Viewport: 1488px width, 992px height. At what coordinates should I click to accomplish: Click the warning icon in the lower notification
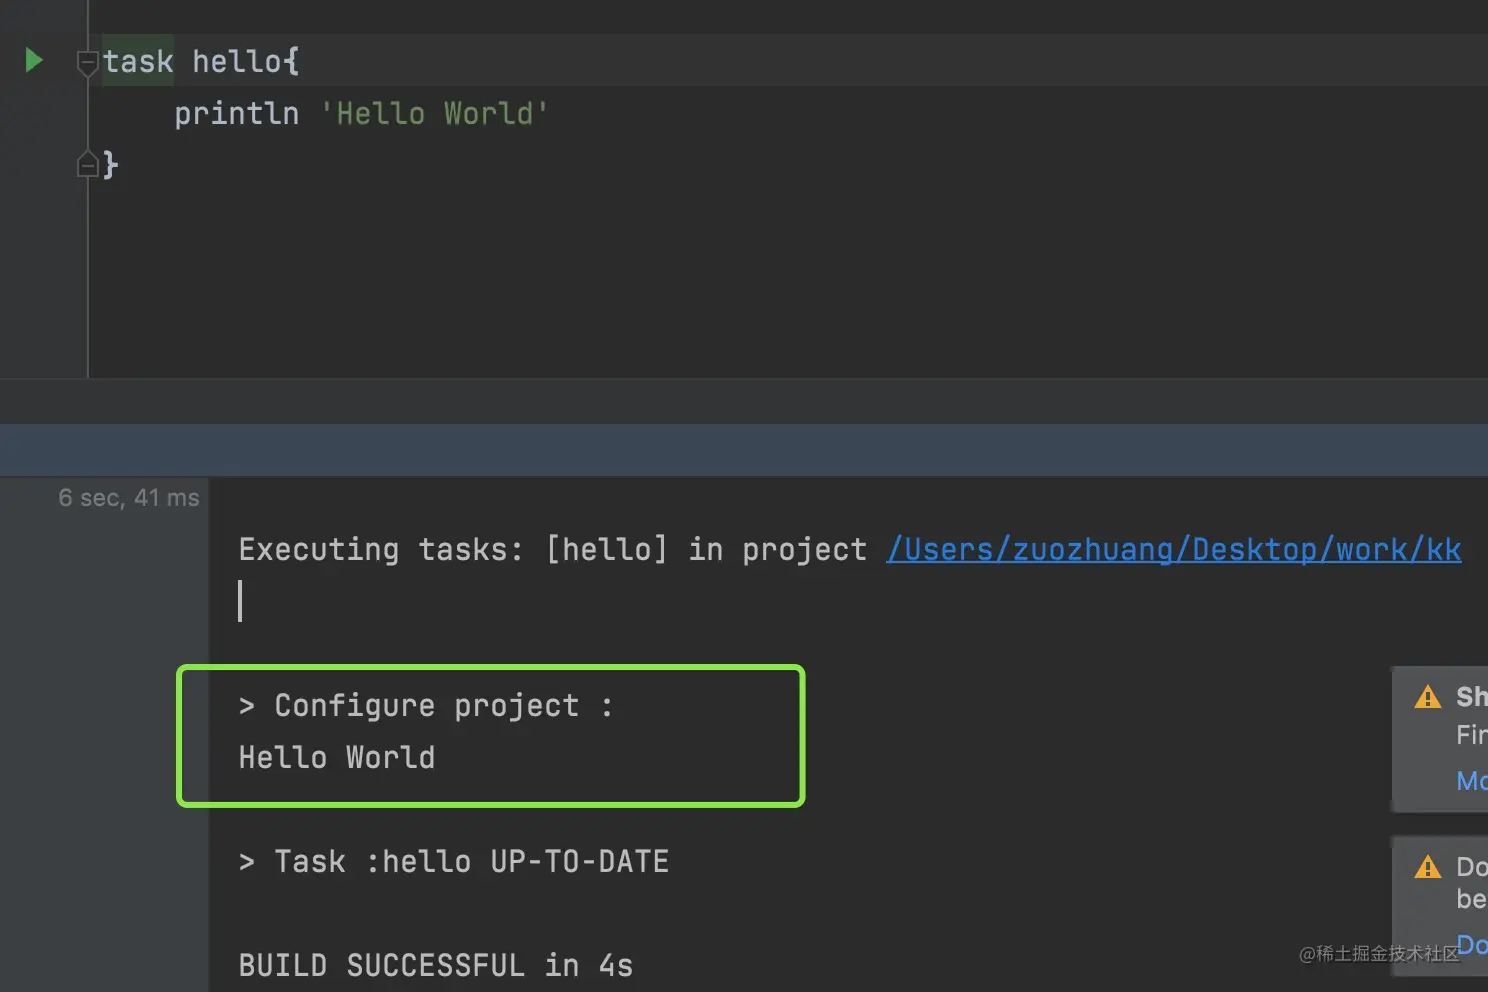(1428, 866)
